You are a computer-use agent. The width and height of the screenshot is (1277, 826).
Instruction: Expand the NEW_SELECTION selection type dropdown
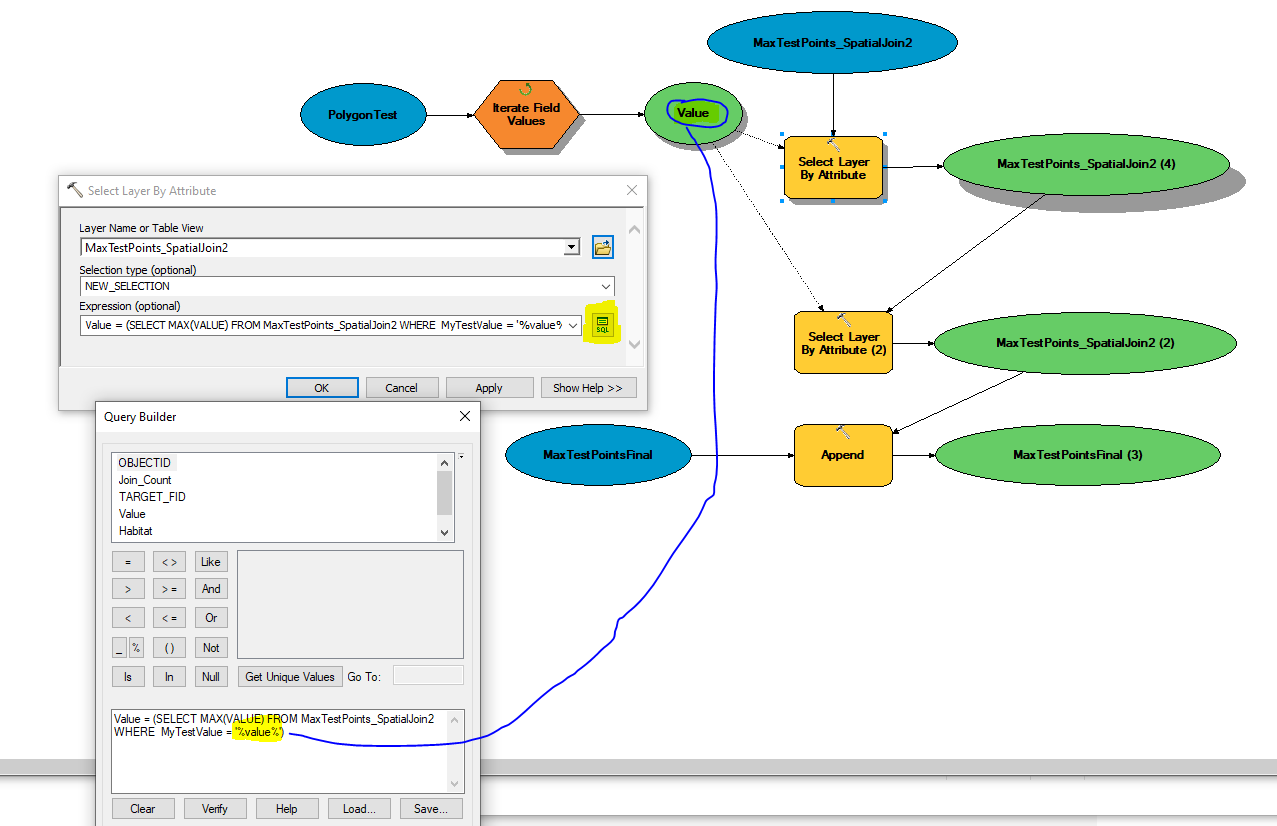606,288
